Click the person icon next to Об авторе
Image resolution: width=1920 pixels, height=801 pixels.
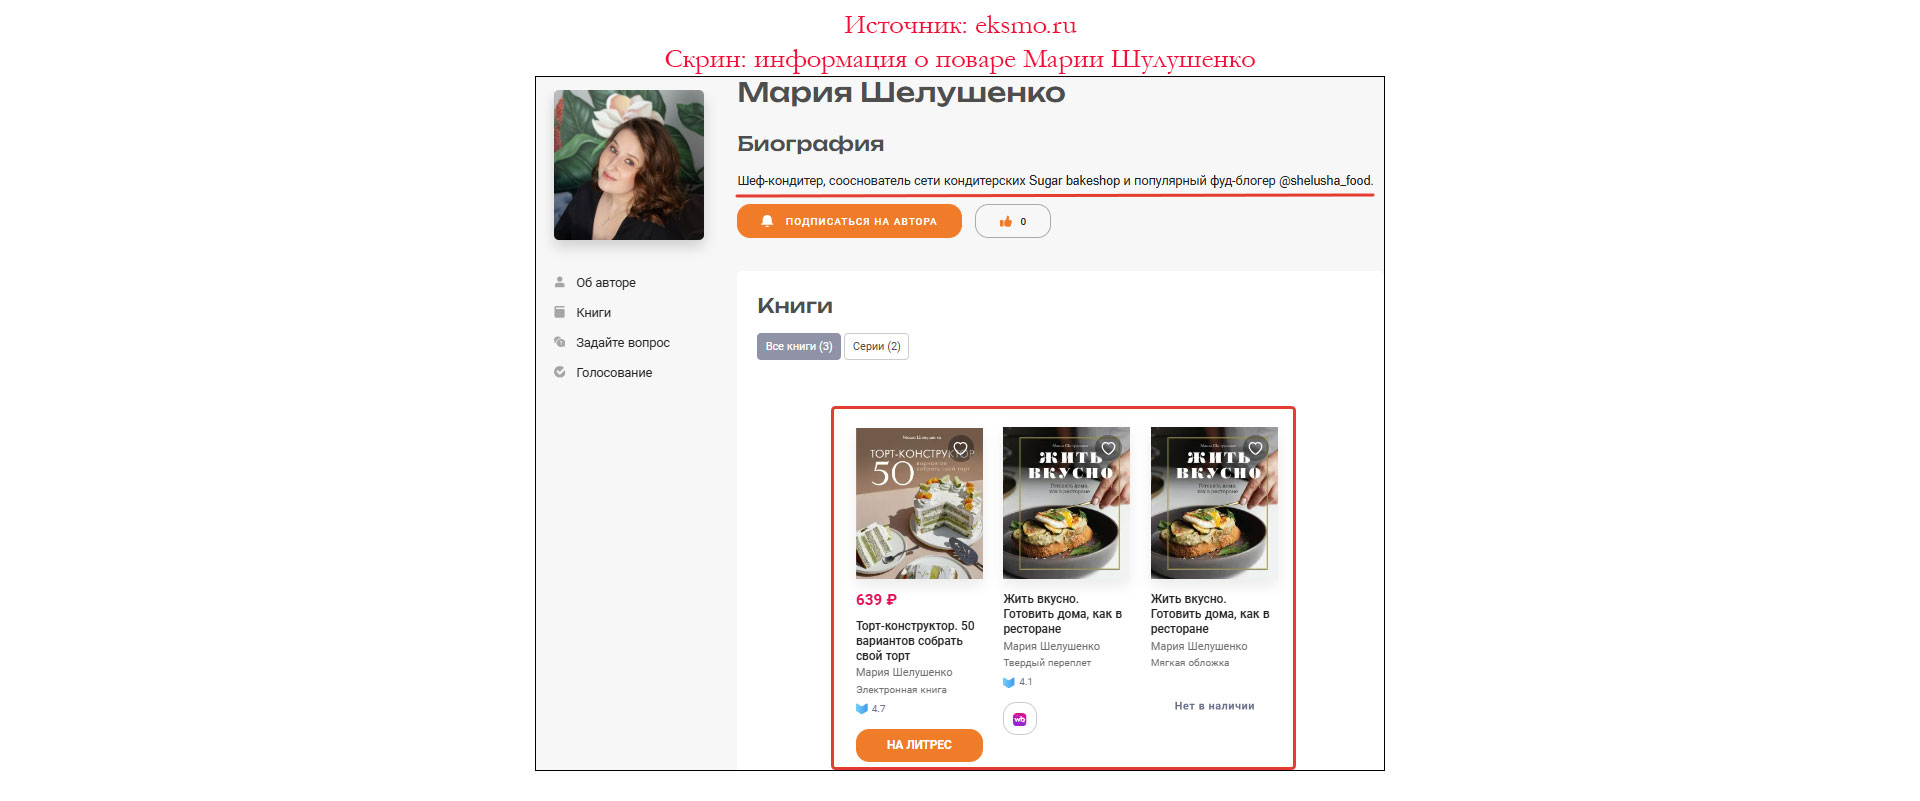pos(560,282)
